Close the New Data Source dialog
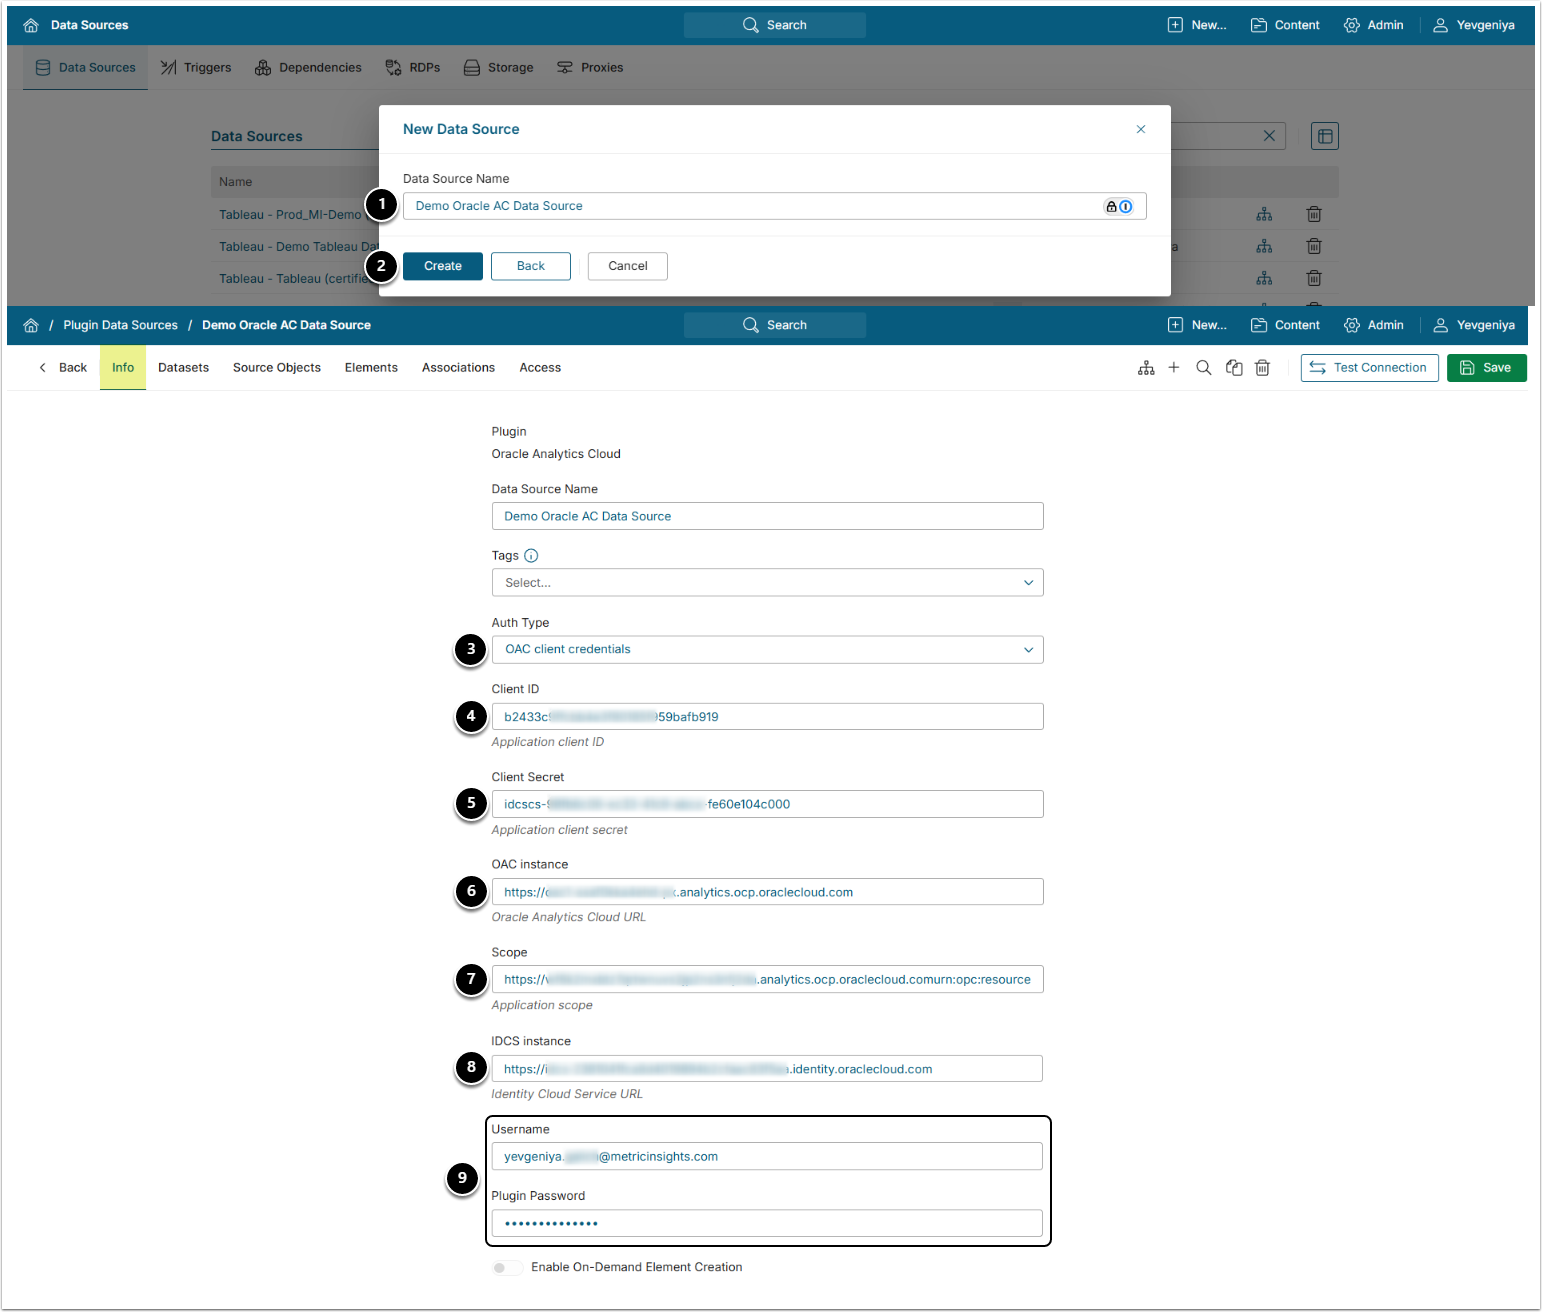 (x=1141, y=129)
